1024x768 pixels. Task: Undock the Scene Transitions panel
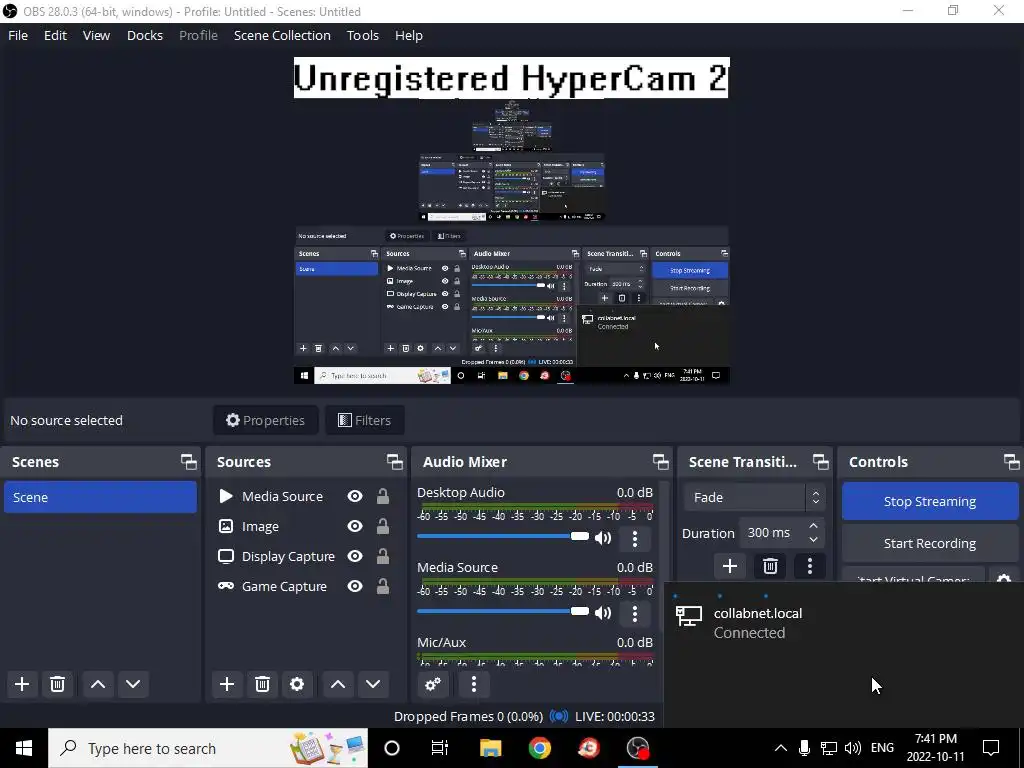821,462
